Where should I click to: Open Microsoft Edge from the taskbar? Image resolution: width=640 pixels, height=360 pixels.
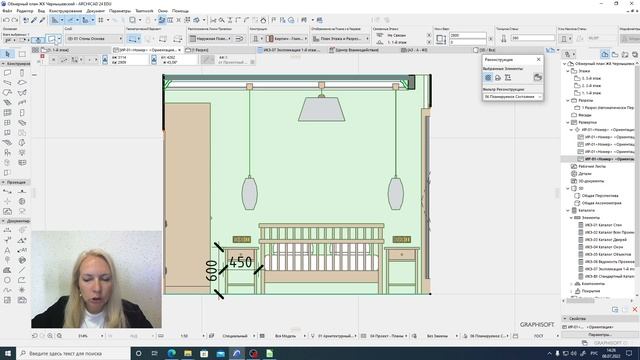point(171,353)
